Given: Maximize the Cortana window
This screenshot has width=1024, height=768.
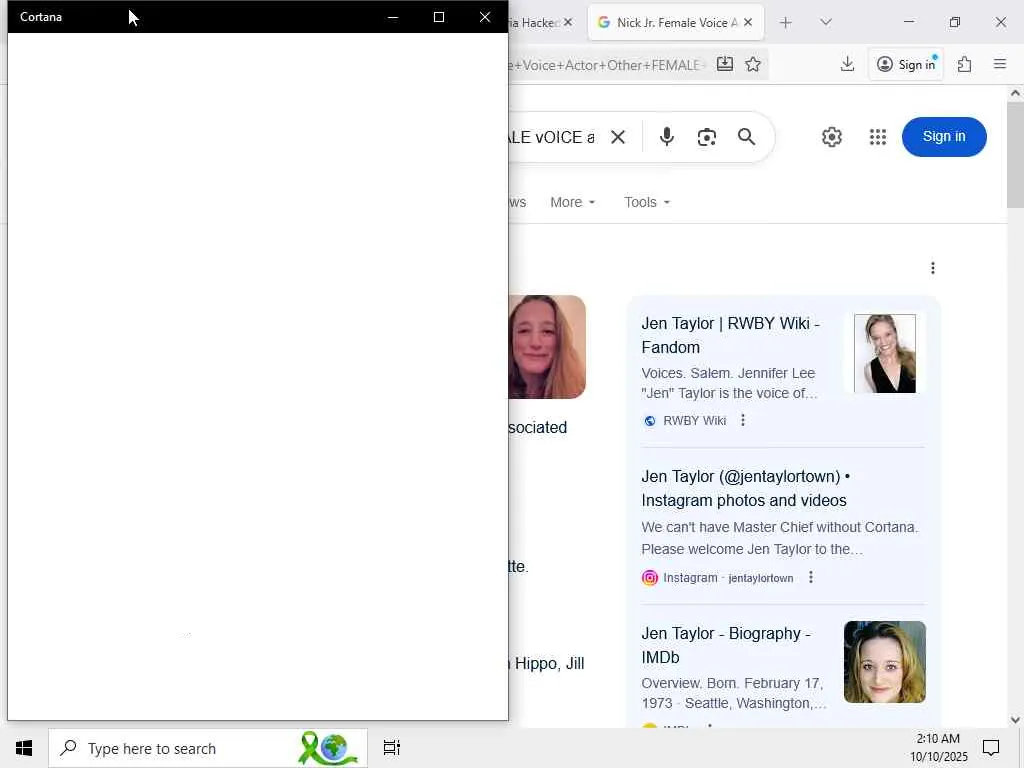Looking at the screenshot, I should coord(439,17).
